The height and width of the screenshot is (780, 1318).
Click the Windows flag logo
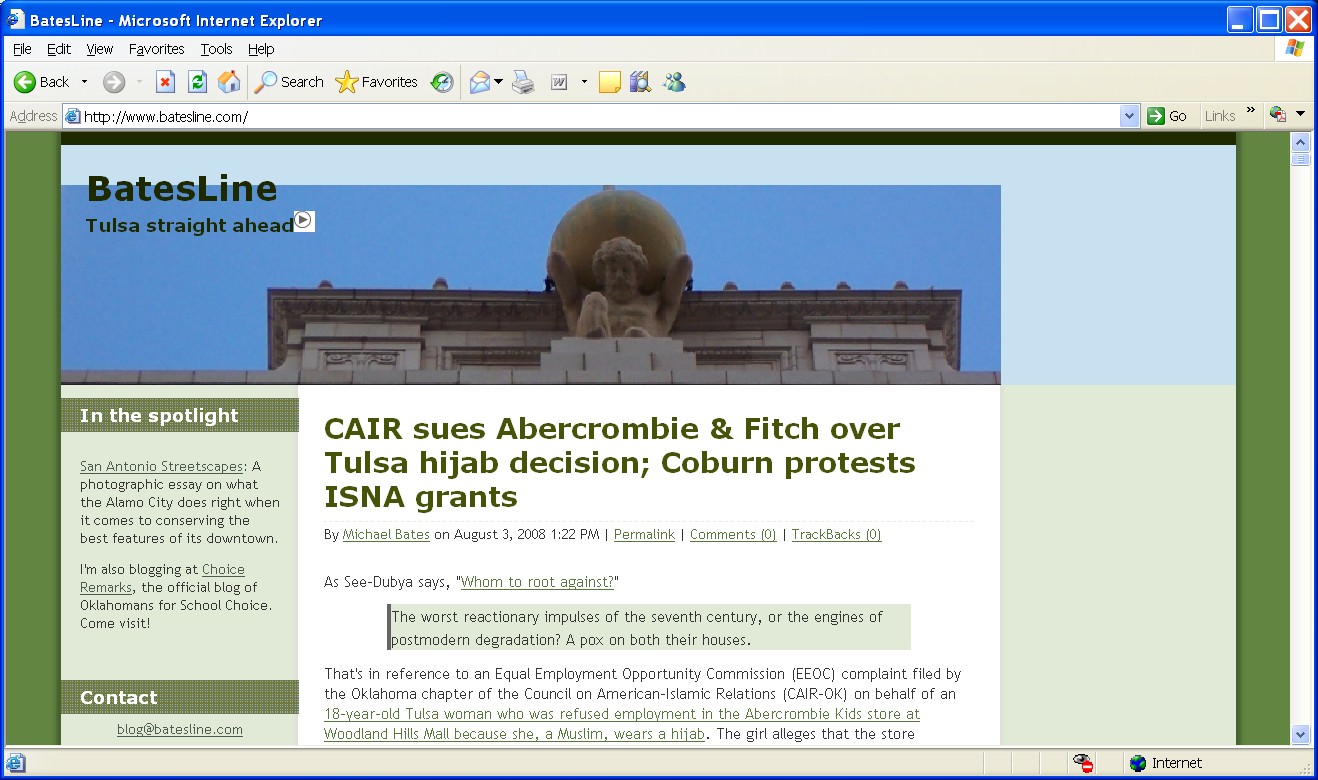1295,48
